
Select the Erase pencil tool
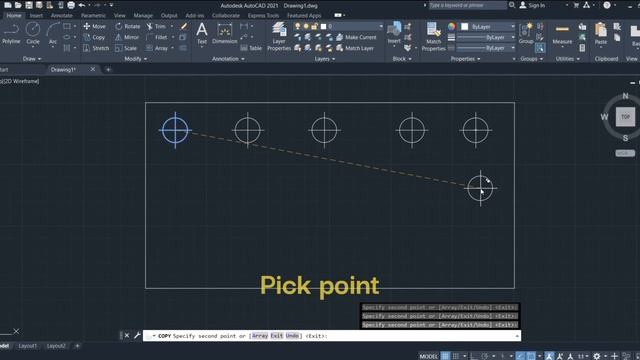pos(184,26)
